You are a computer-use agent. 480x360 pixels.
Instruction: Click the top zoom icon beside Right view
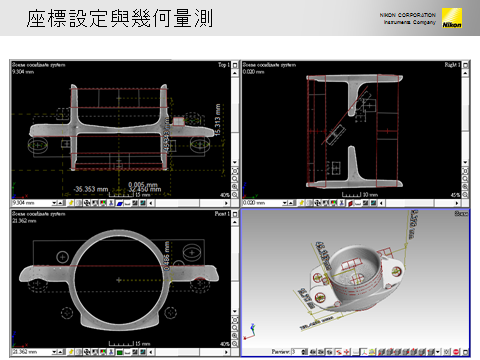(x=466, y=171)
